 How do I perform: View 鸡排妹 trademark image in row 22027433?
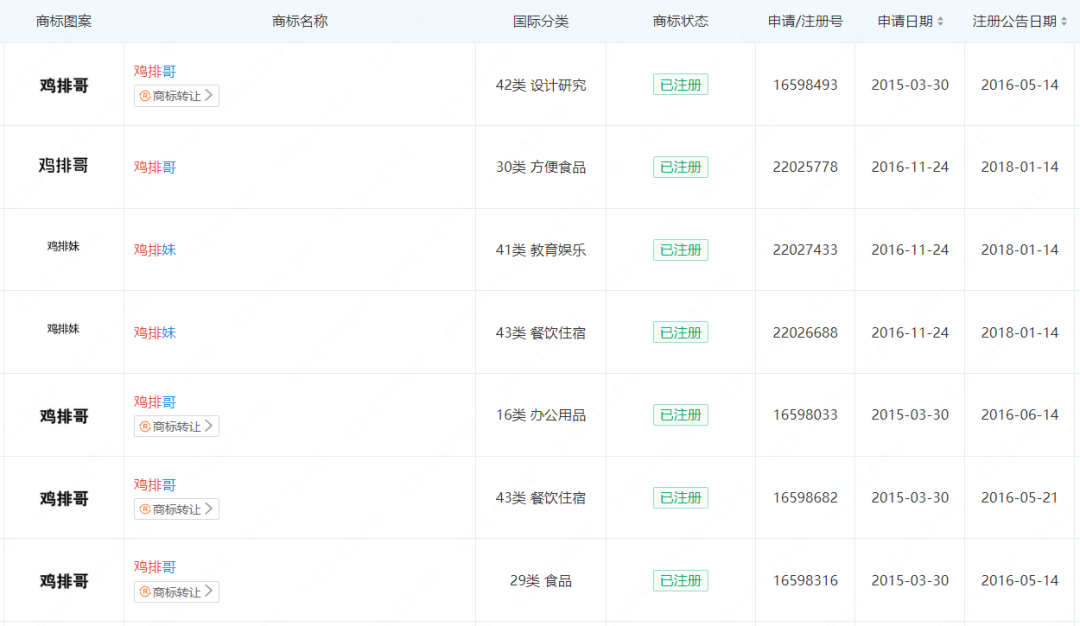63,246
